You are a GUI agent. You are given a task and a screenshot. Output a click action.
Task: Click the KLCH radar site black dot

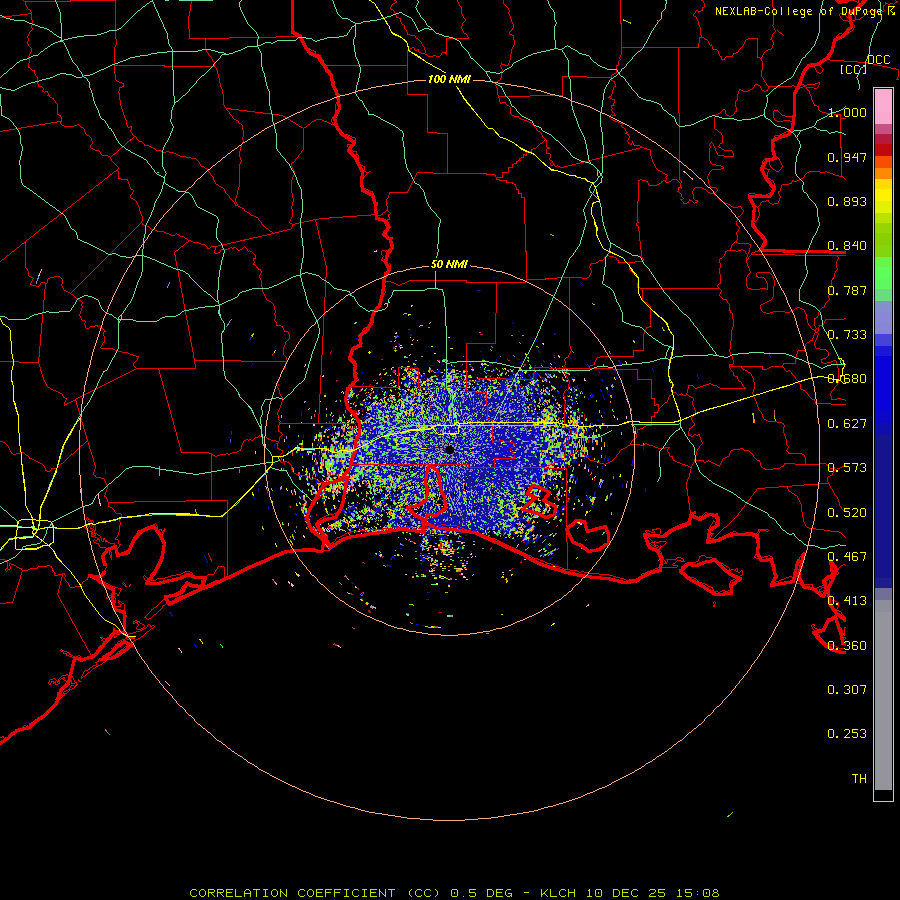pos(449,449)
